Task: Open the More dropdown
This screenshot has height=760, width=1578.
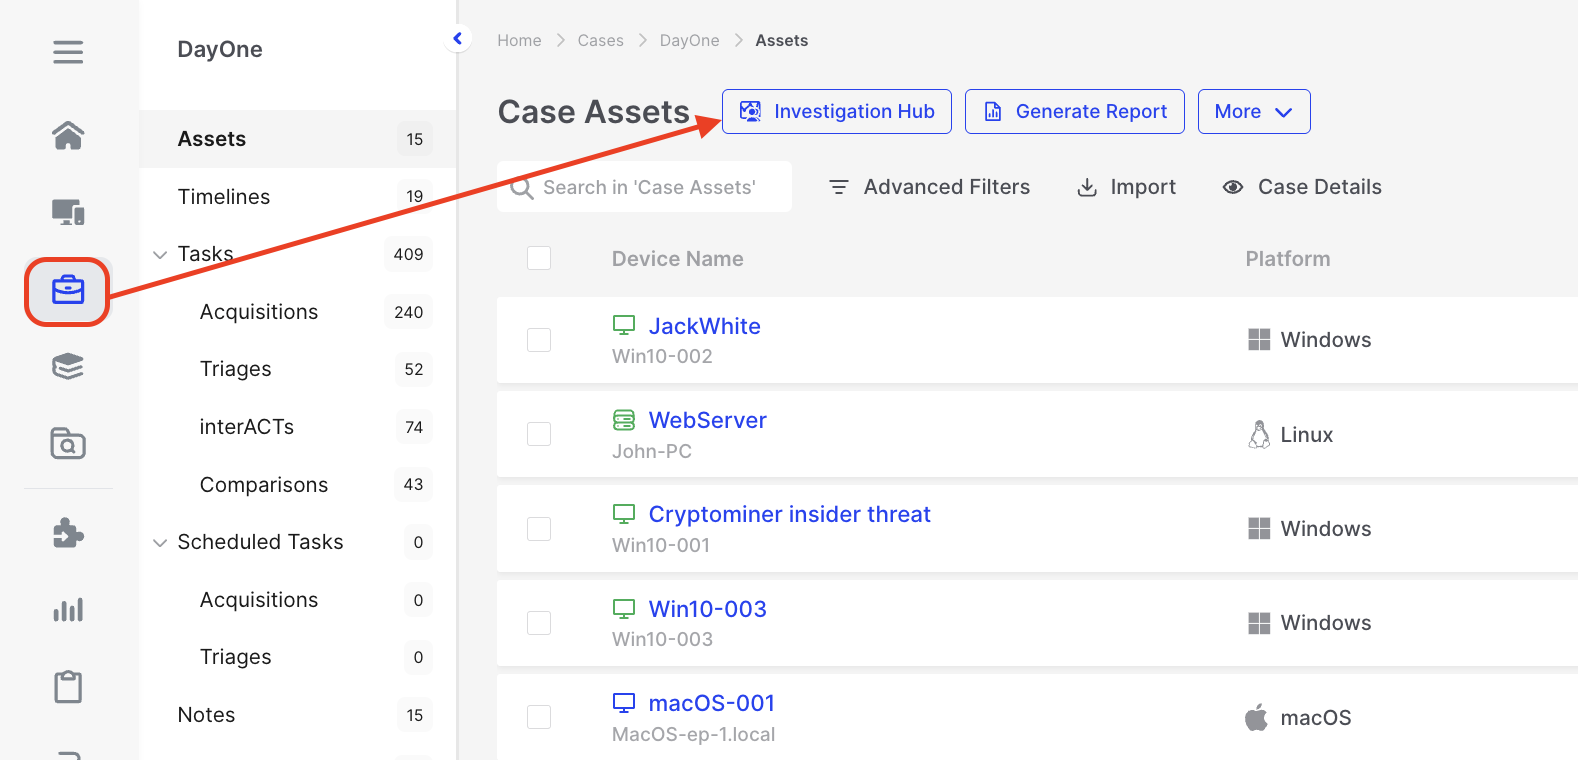Action: point(1253,112)
